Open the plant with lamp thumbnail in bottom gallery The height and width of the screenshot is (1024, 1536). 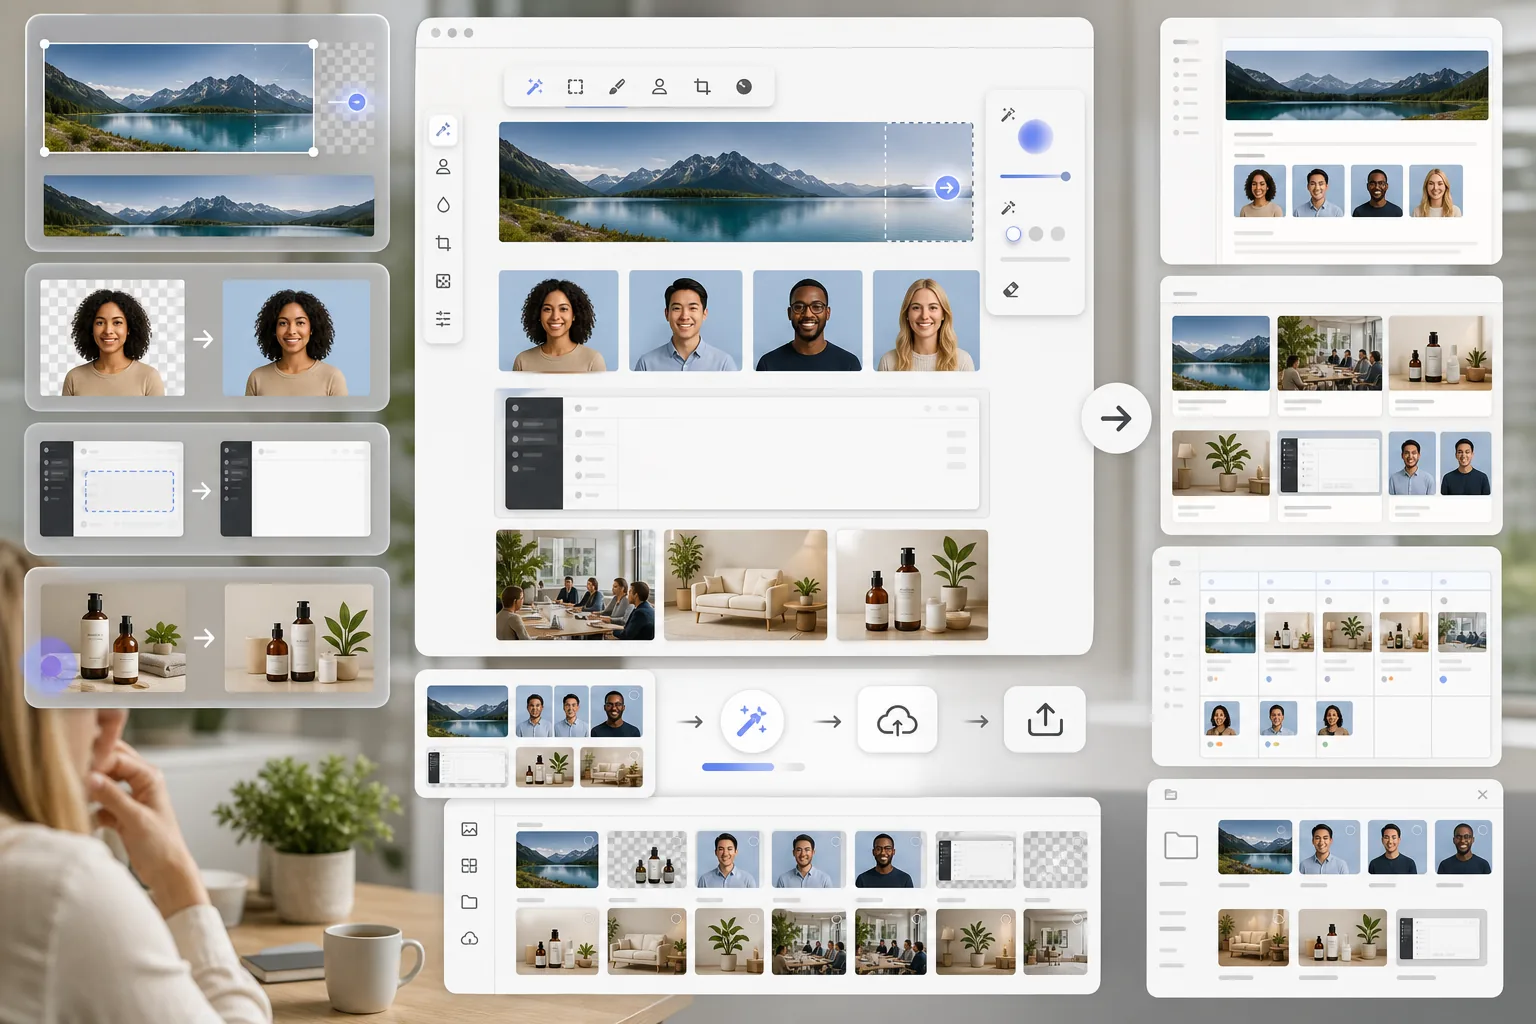[975, 941]
